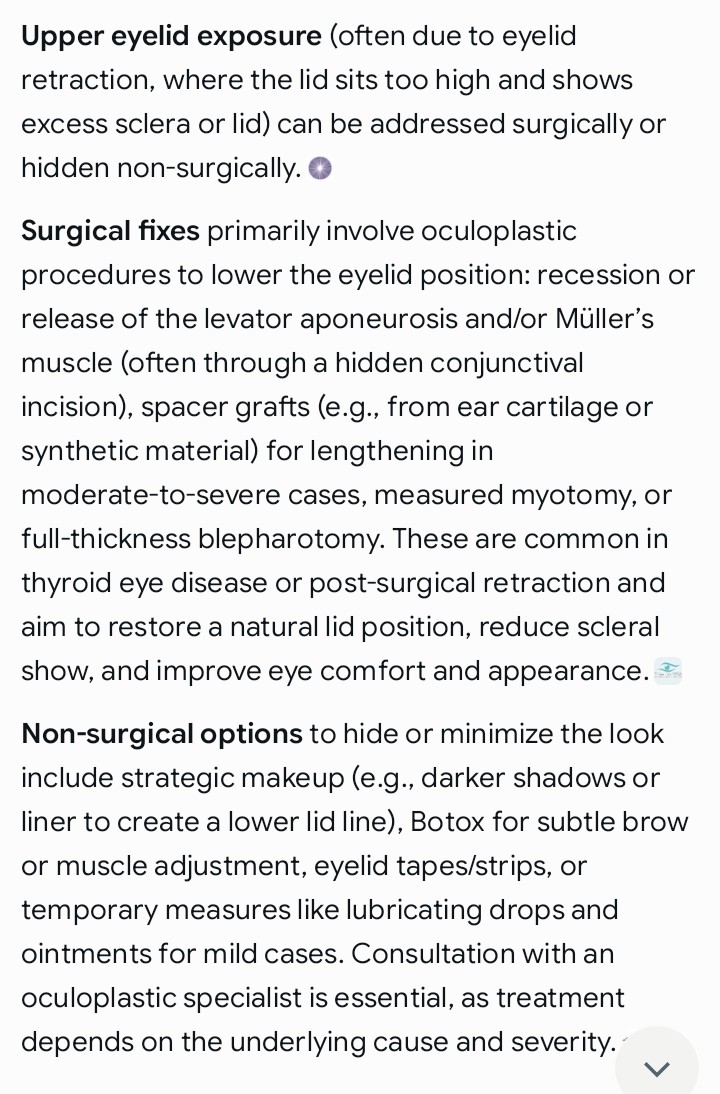Tap the word 'Botox'
Image resolution: width=720 pixels, height=1094 pixels.
pos(447,821)
